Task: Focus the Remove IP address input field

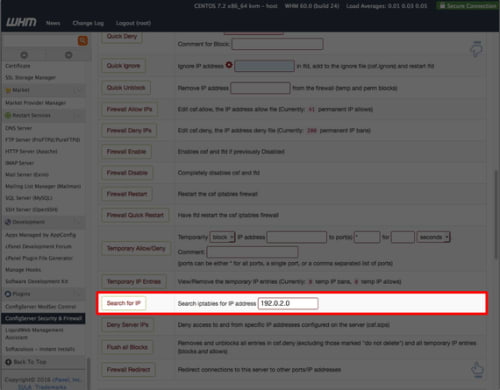Action: pyautogui.click(x=260, y=88)
